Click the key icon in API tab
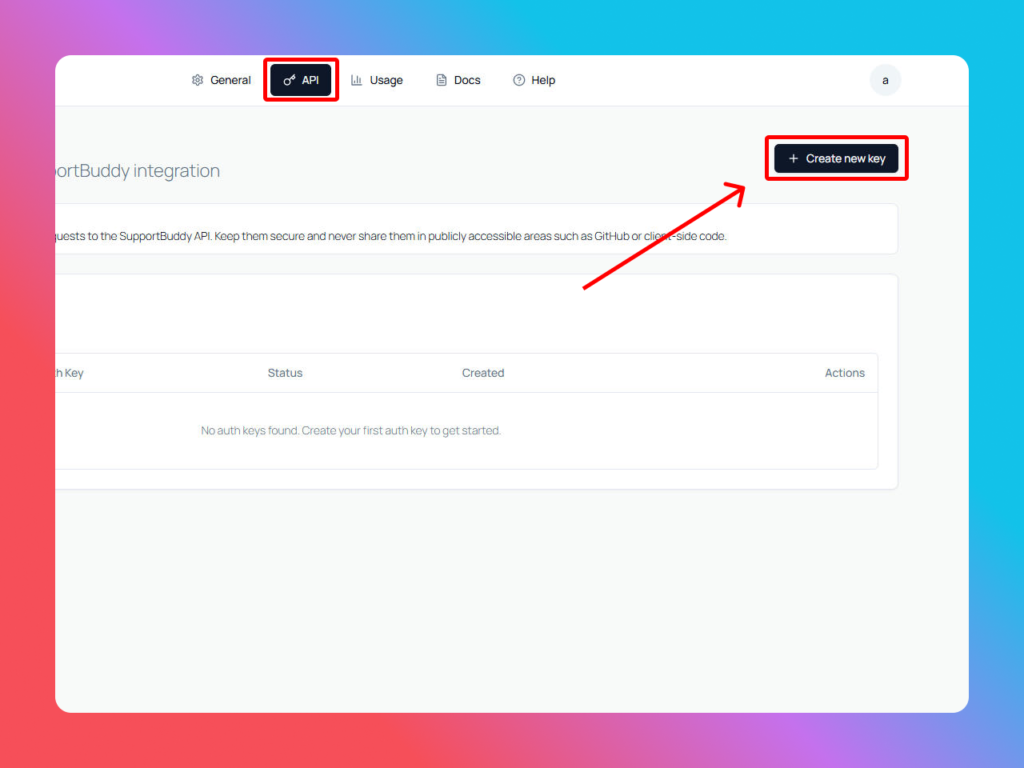 [x=289, y=80]
